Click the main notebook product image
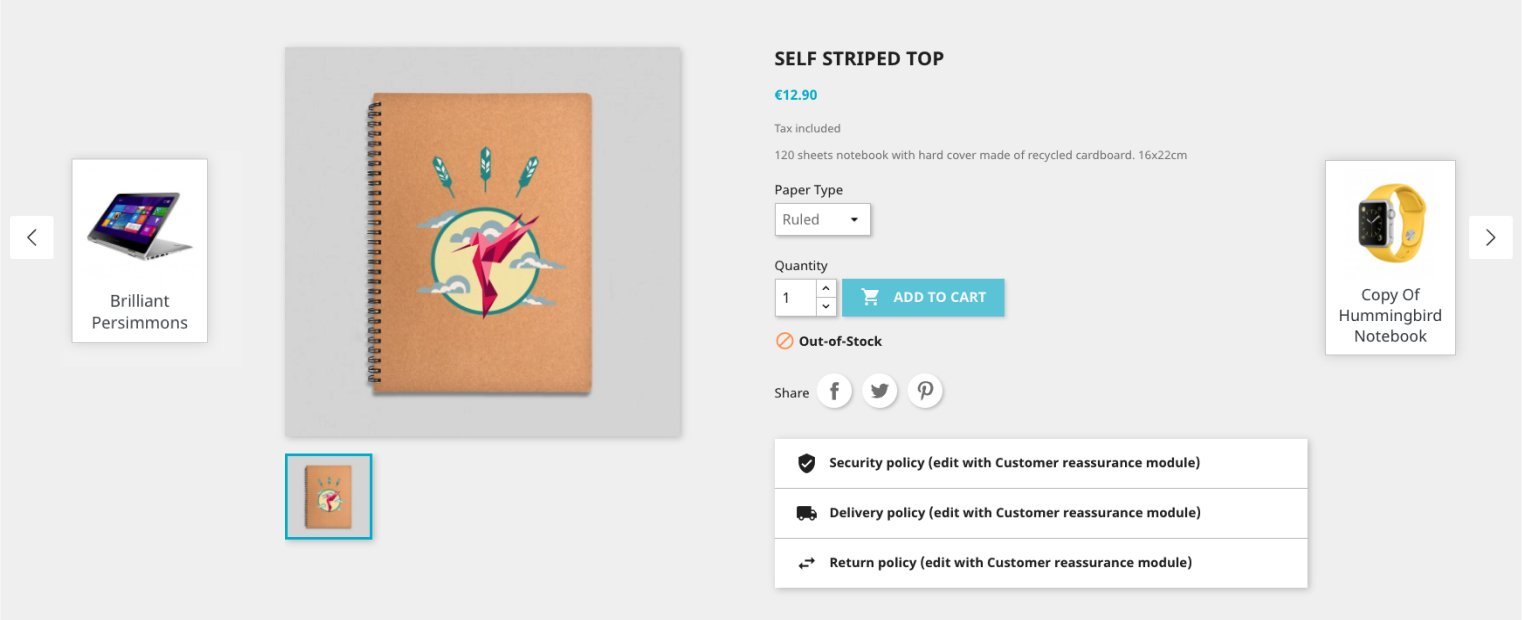 click(x=483, y=242)
